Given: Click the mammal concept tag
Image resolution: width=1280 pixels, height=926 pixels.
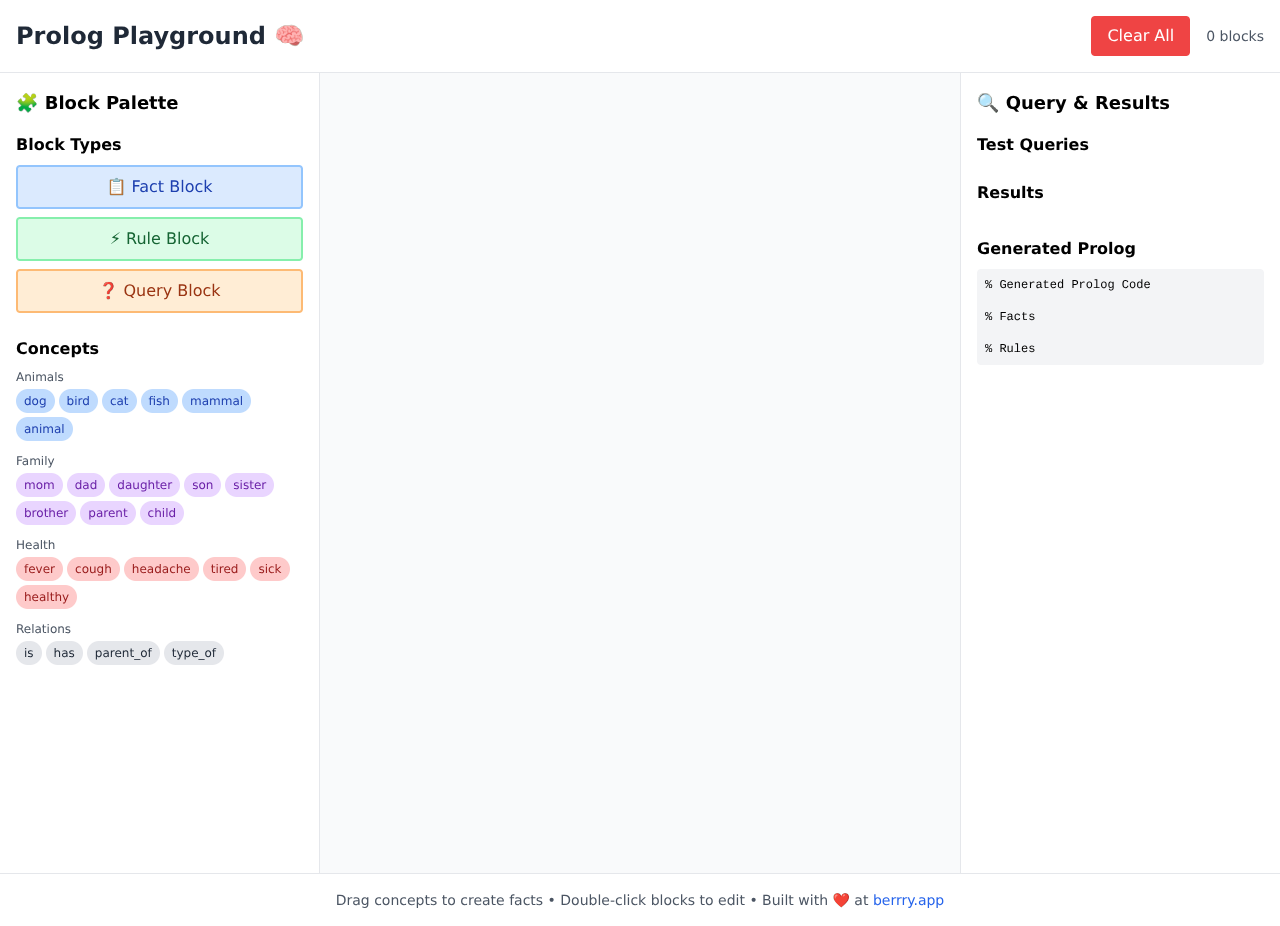Looking at the screenshot, I should point(216,401).
